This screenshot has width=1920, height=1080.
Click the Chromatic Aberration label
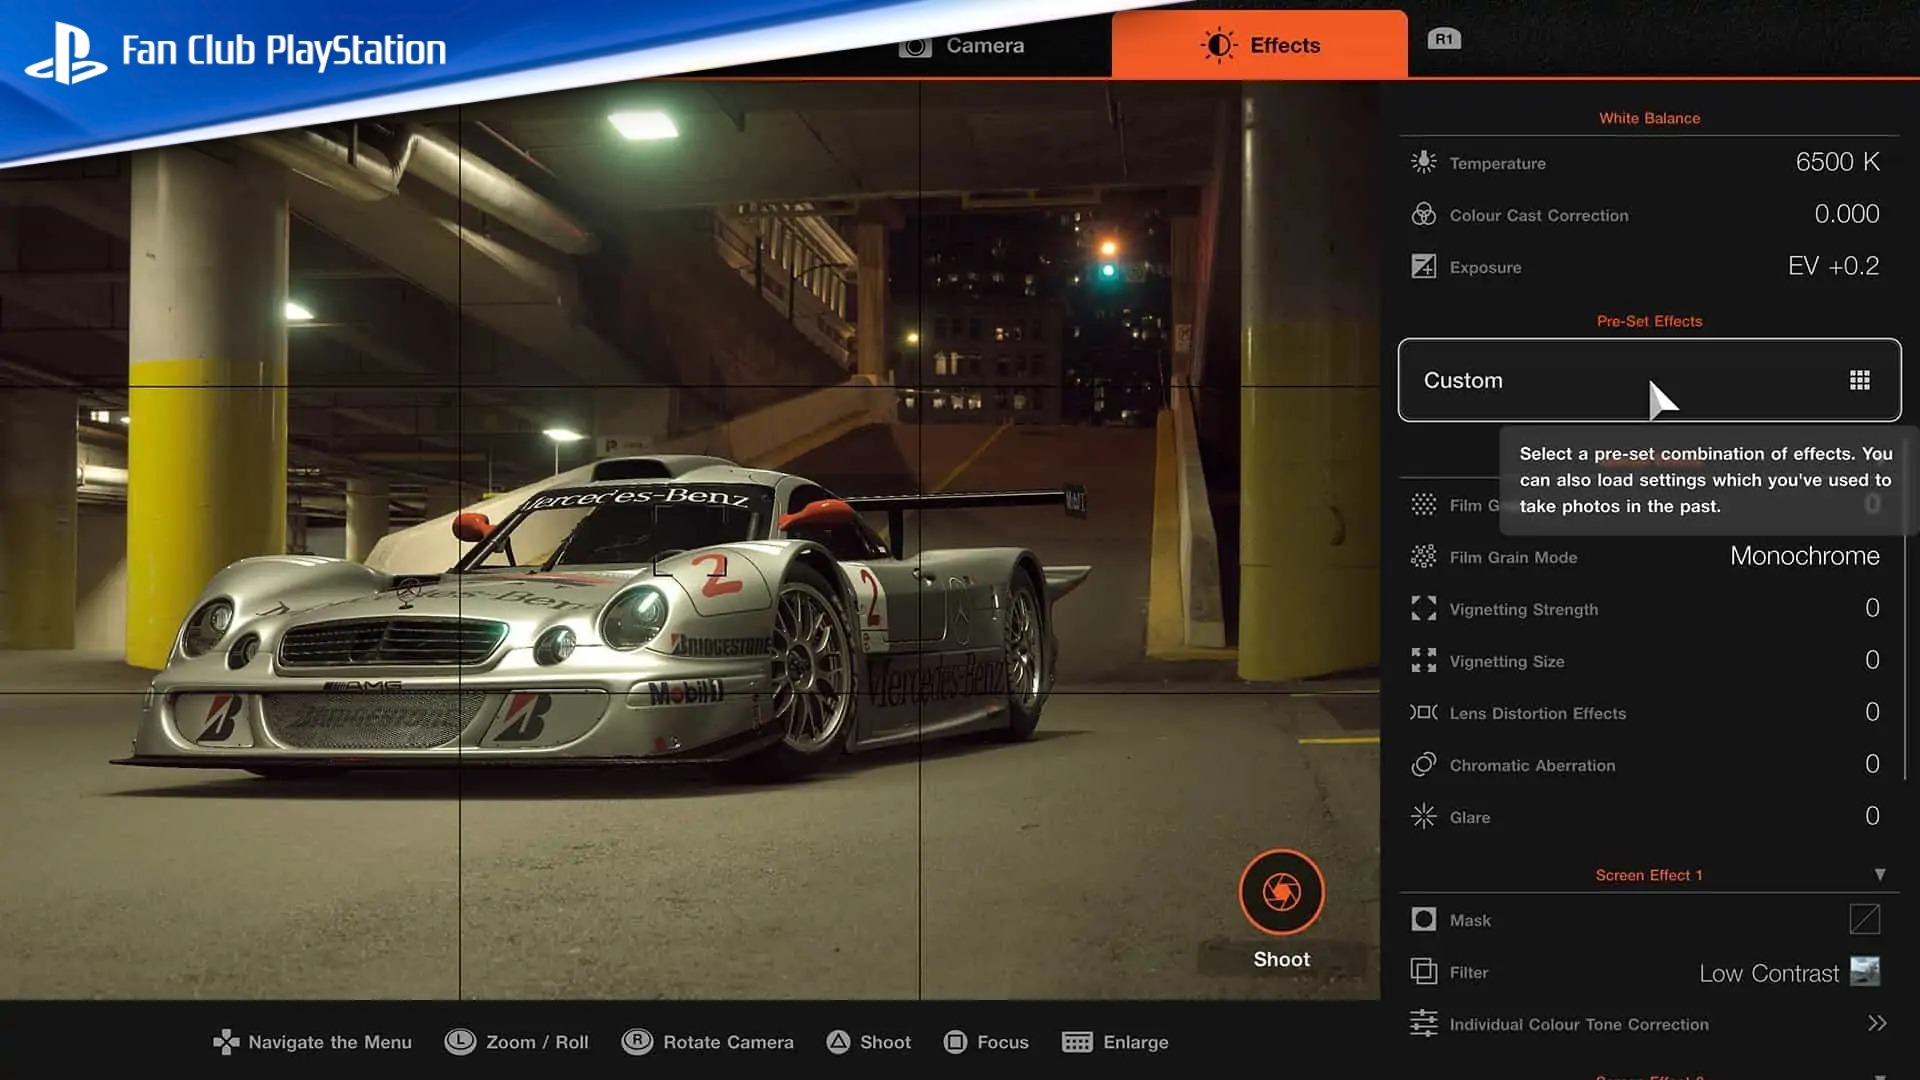click(1532, 765)
